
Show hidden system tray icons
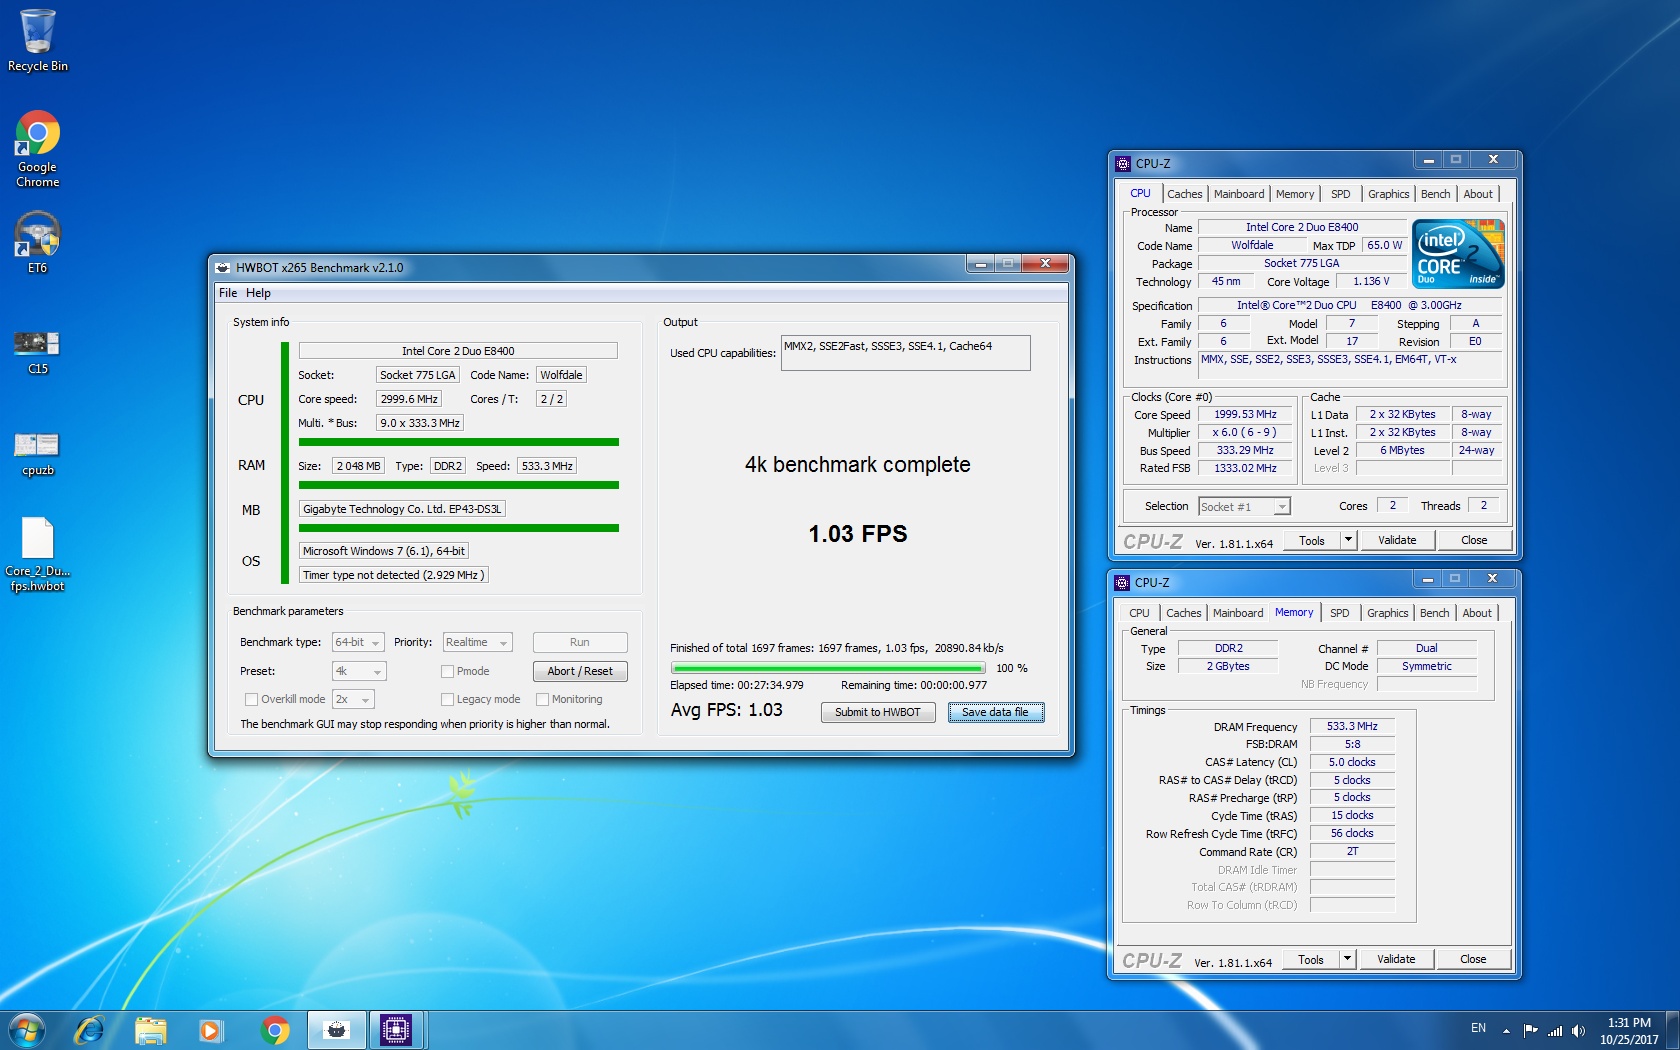click(x=1505, y=1030)
